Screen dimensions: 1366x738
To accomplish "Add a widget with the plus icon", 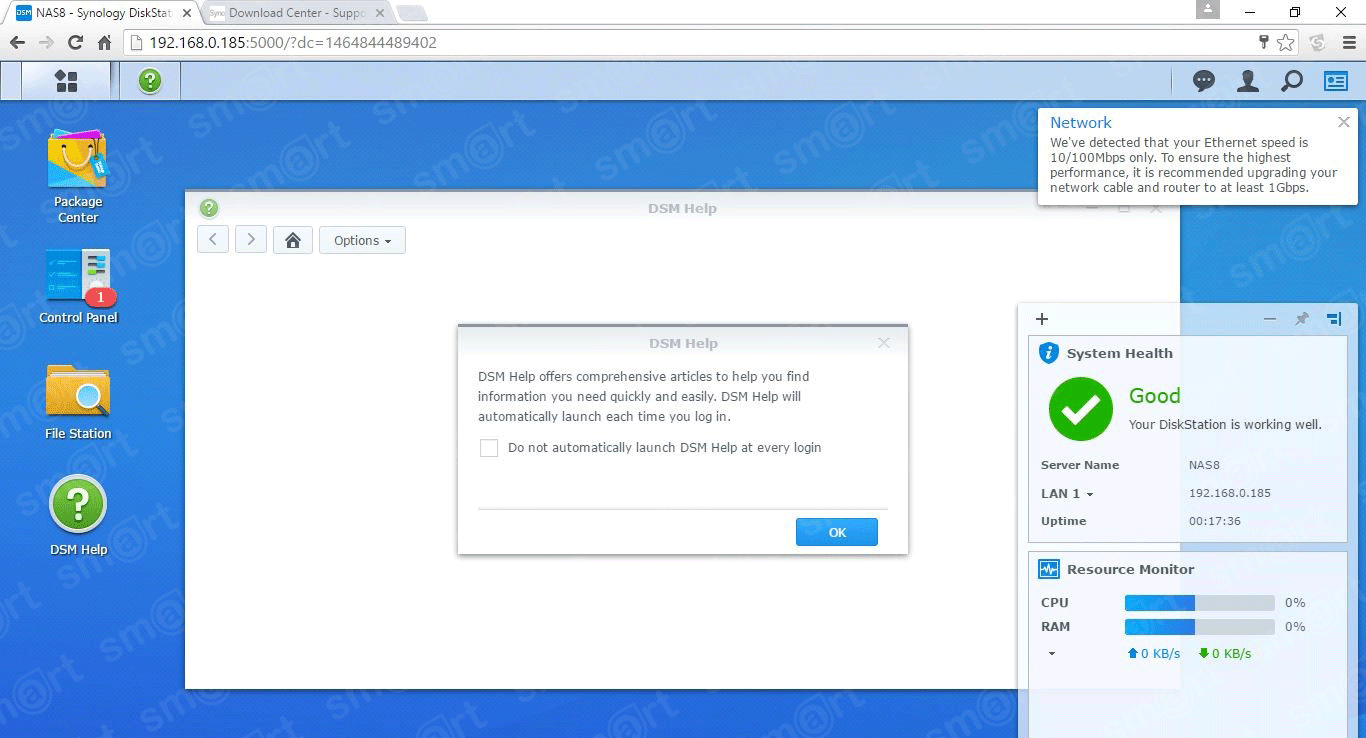I will coord(1042,319).
